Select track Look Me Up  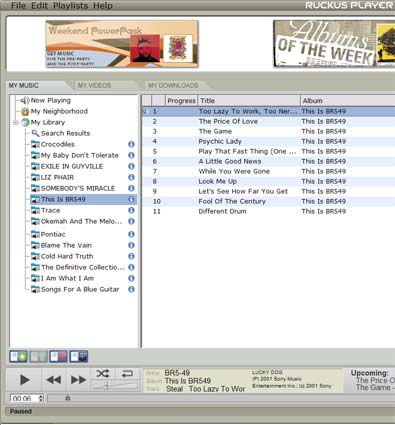(x=268, y=181)
